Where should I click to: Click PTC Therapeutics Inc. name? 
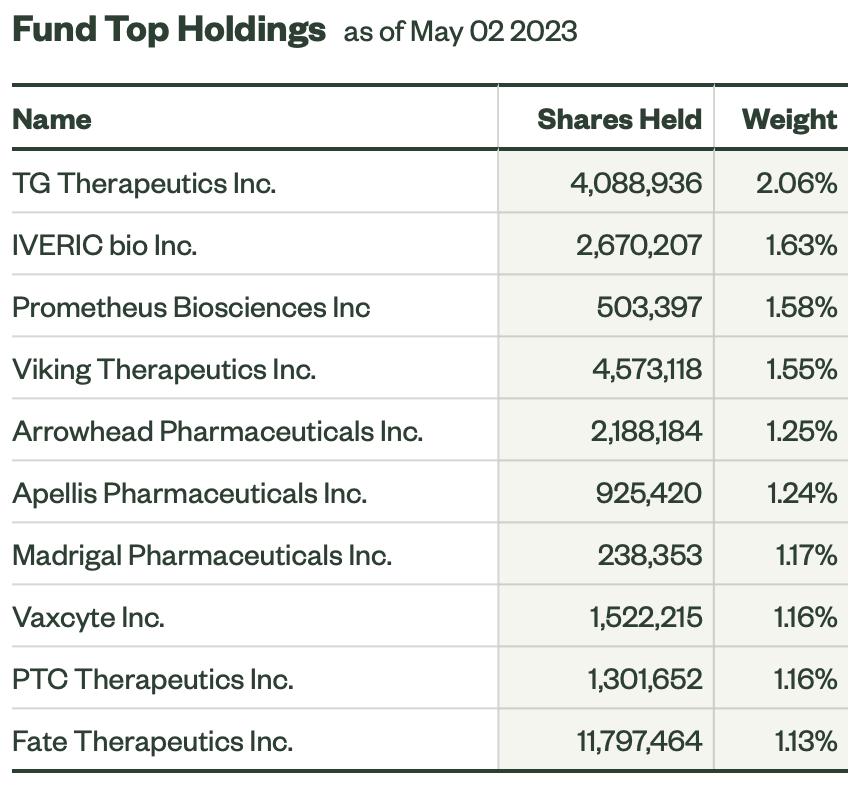tap(152, 680)
